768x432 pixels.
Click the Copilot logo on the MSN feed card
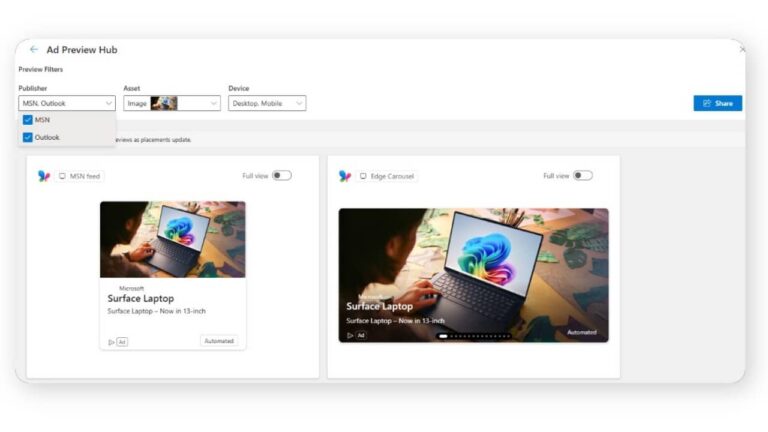(x=44, y=176)
